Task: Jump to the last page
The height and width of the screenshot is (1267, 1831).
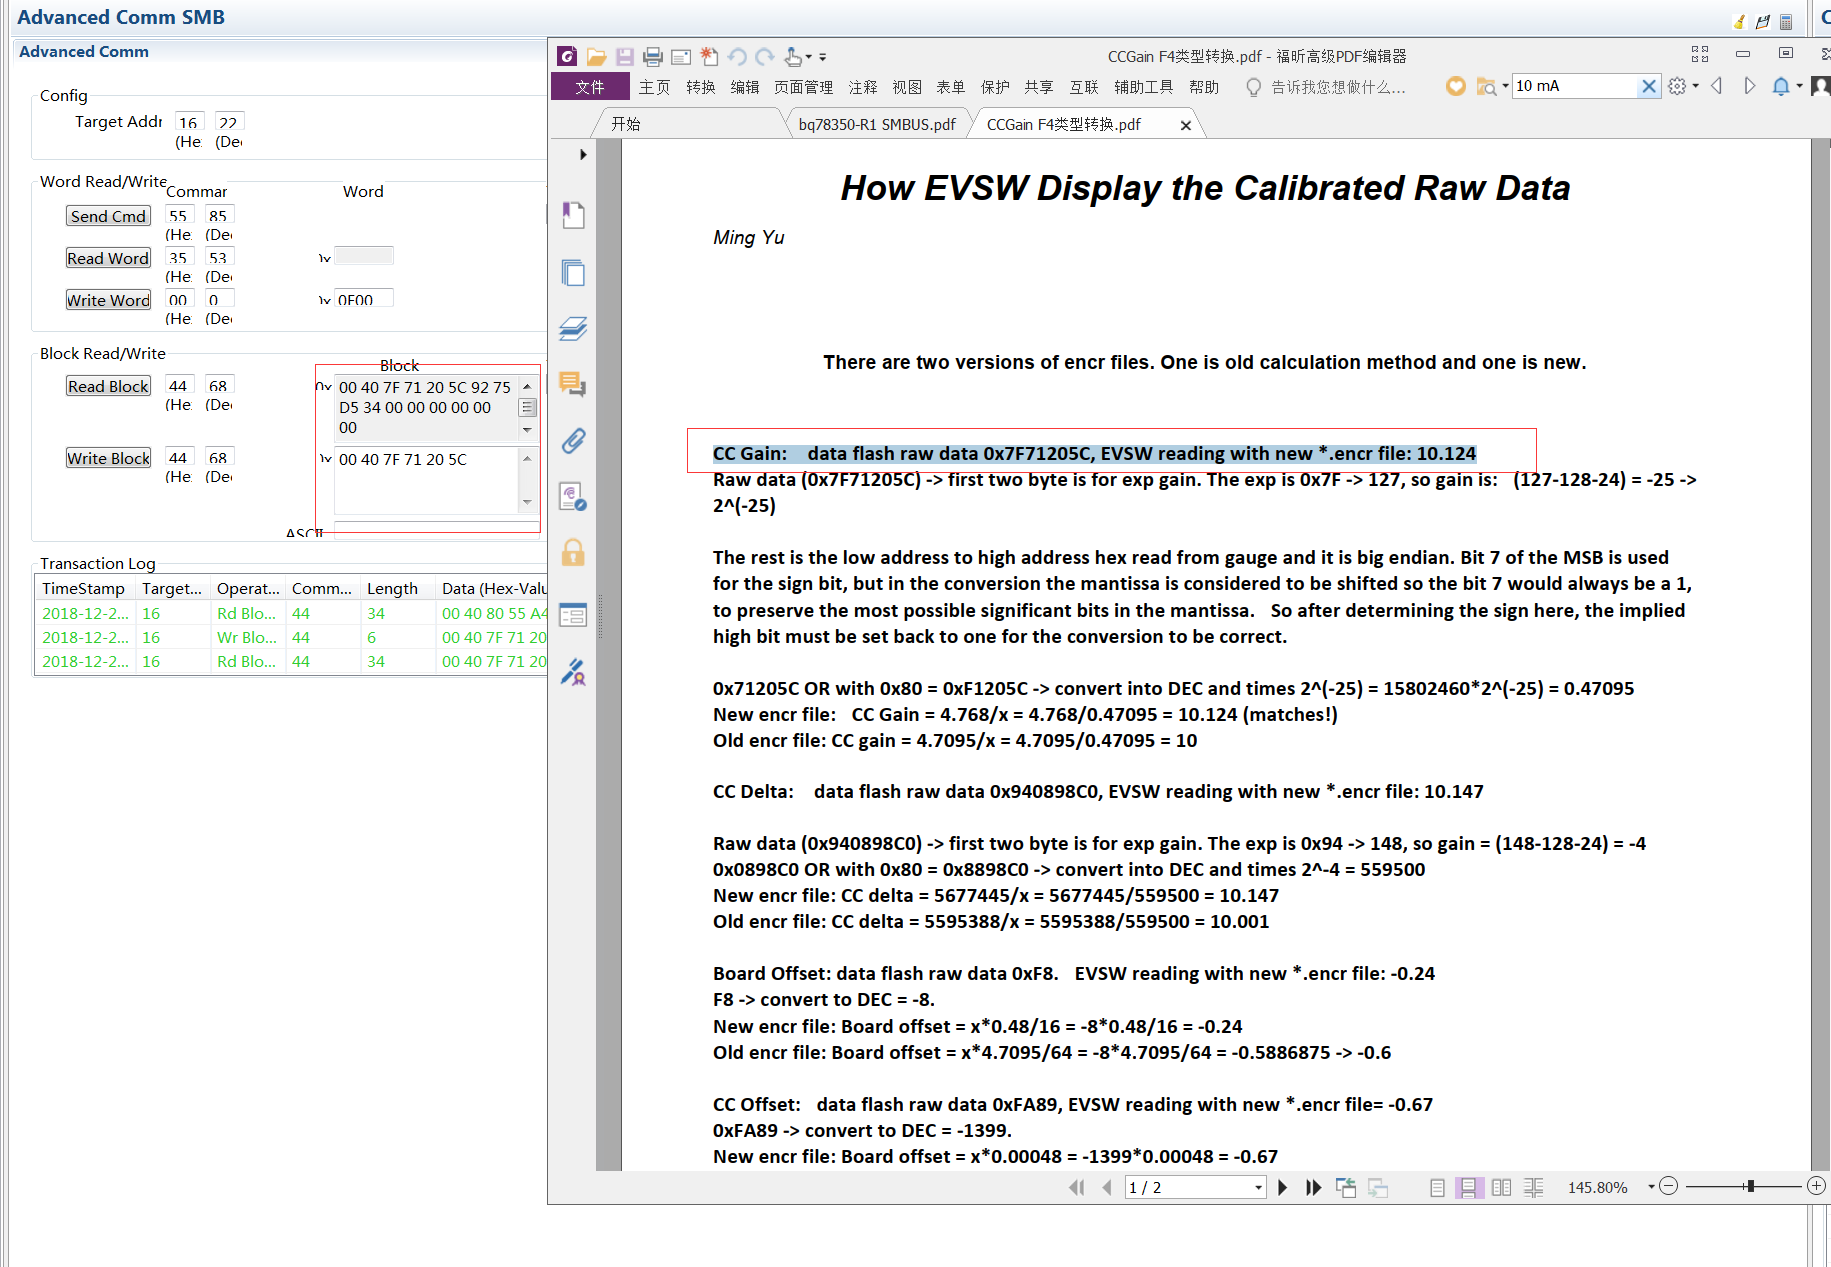Action: (x=1314, y=1187)
